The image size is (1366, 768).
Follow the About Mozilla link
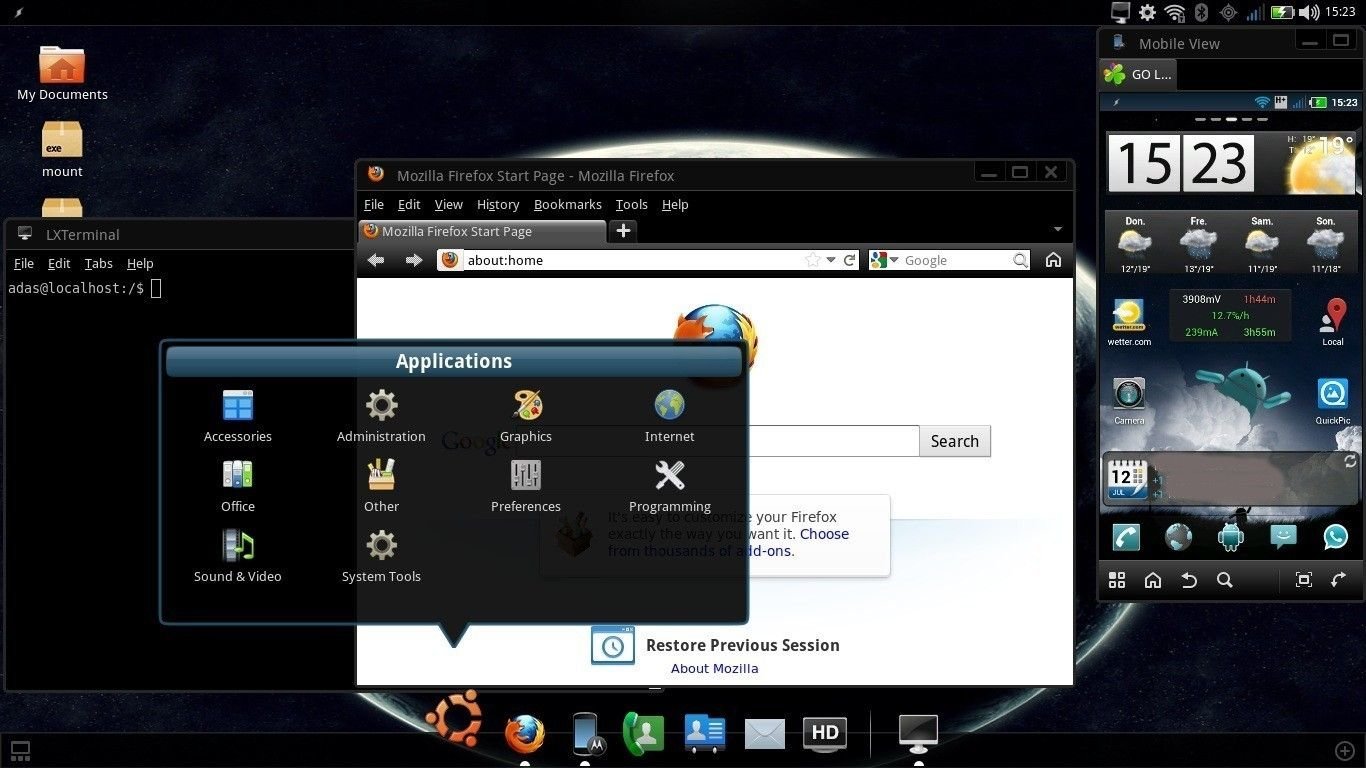click(714, 669)
